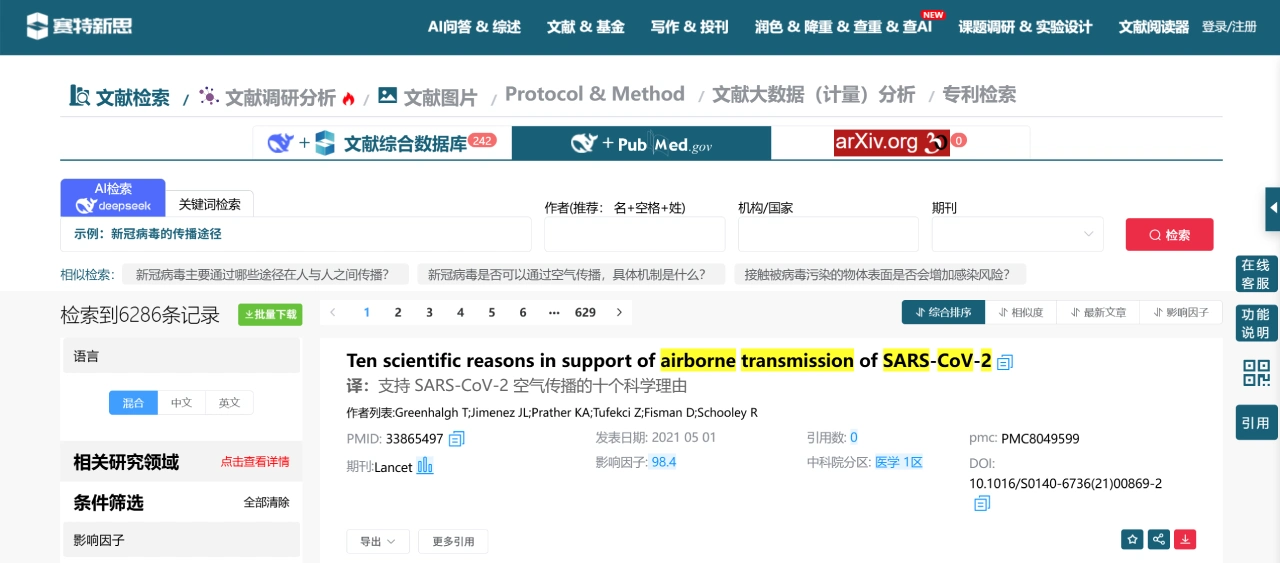Go to the next results page arrow
Screen dimensions: 1280x563
pyautogui.click(x=619, y=313)
